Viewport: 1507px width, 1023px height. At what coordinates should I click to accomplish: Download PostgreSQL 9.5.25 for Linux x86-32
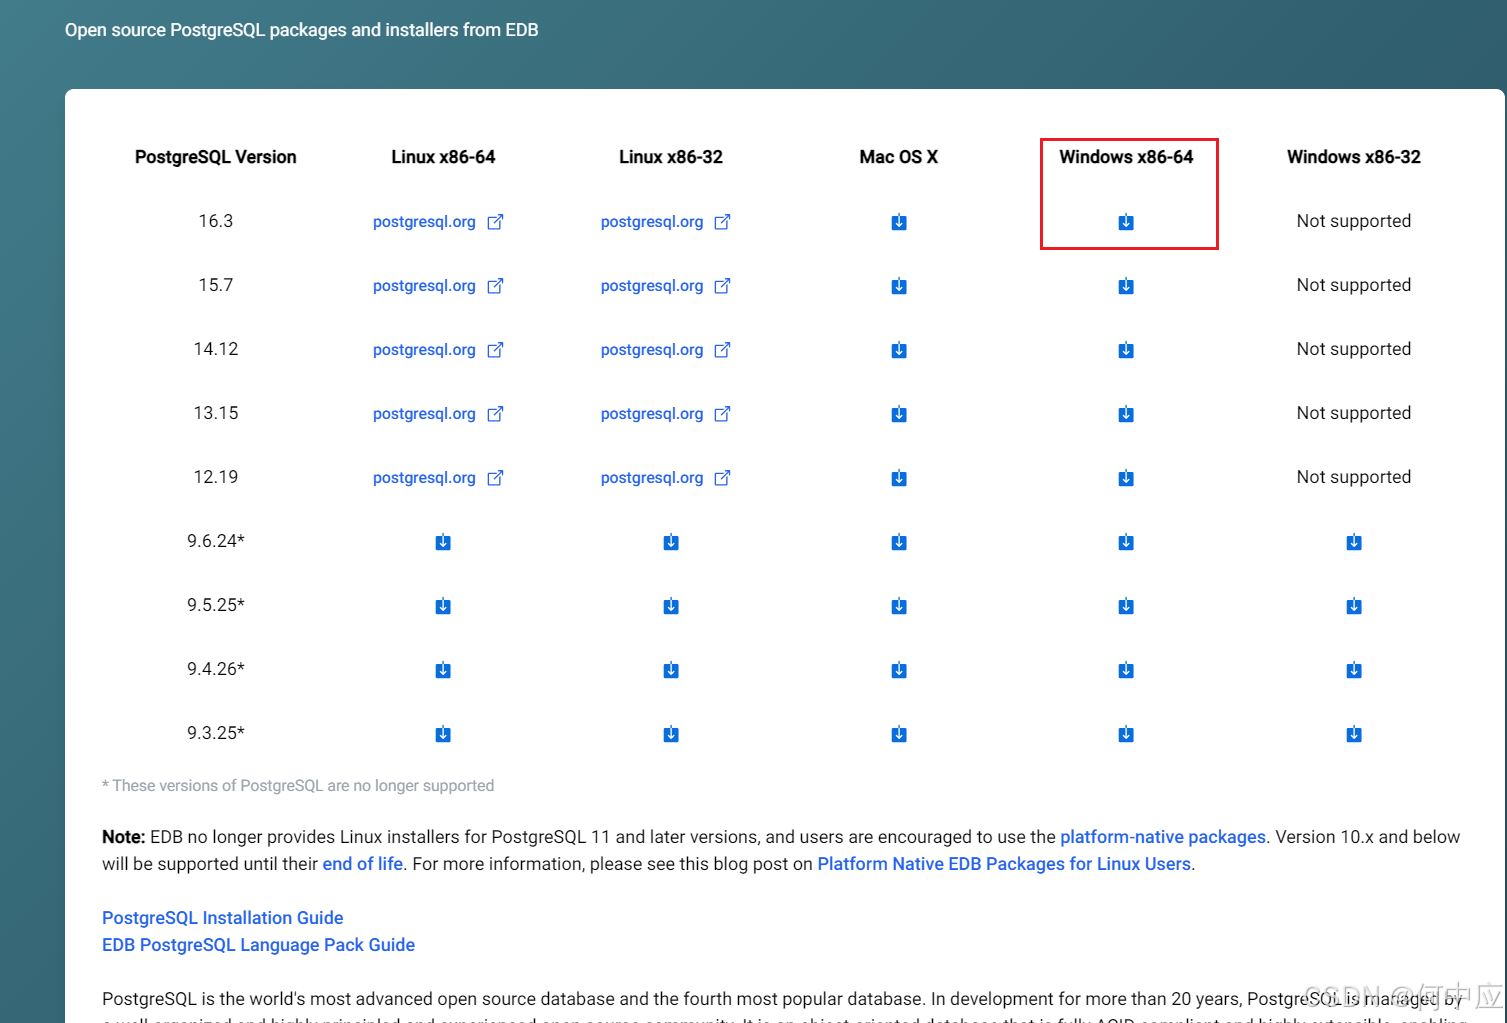click(671, 606)
